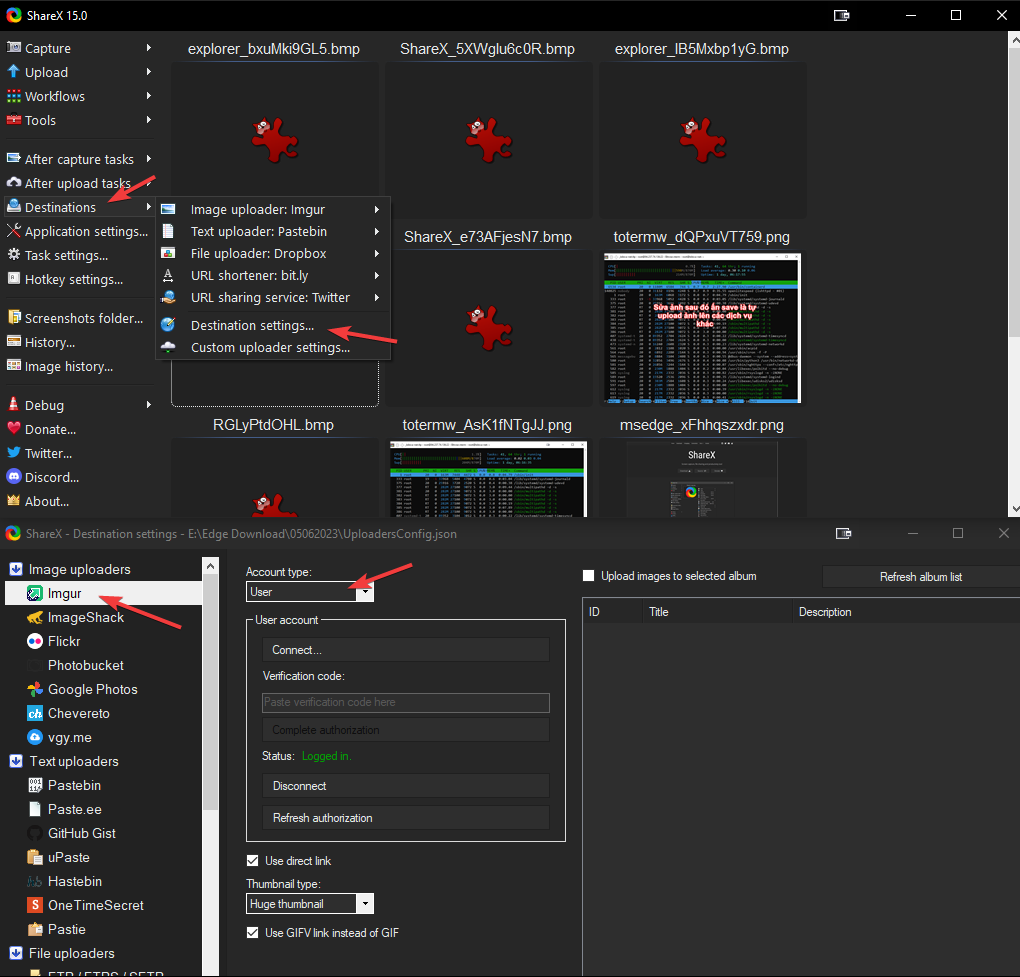Select Hastebin in text uploaders
The image size is (1020, 977).
click(x=75, y=881)
